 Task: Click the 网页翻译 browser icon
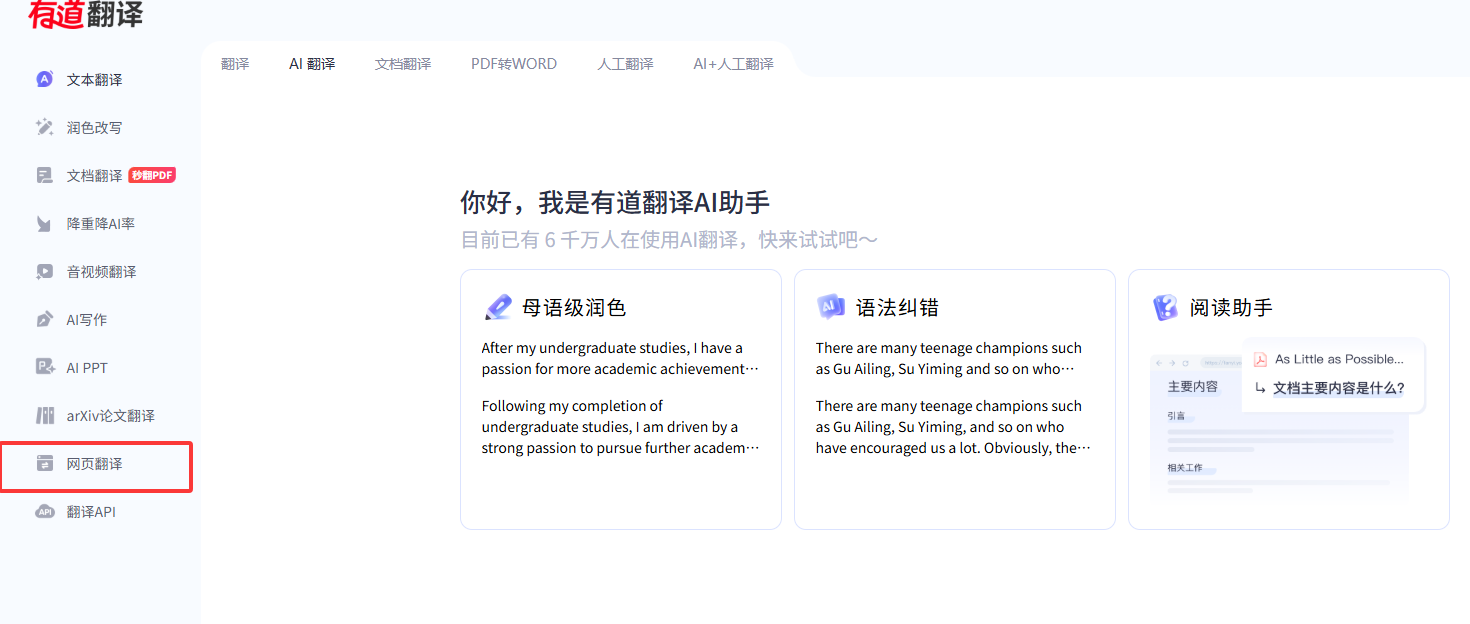coord(44,464)
